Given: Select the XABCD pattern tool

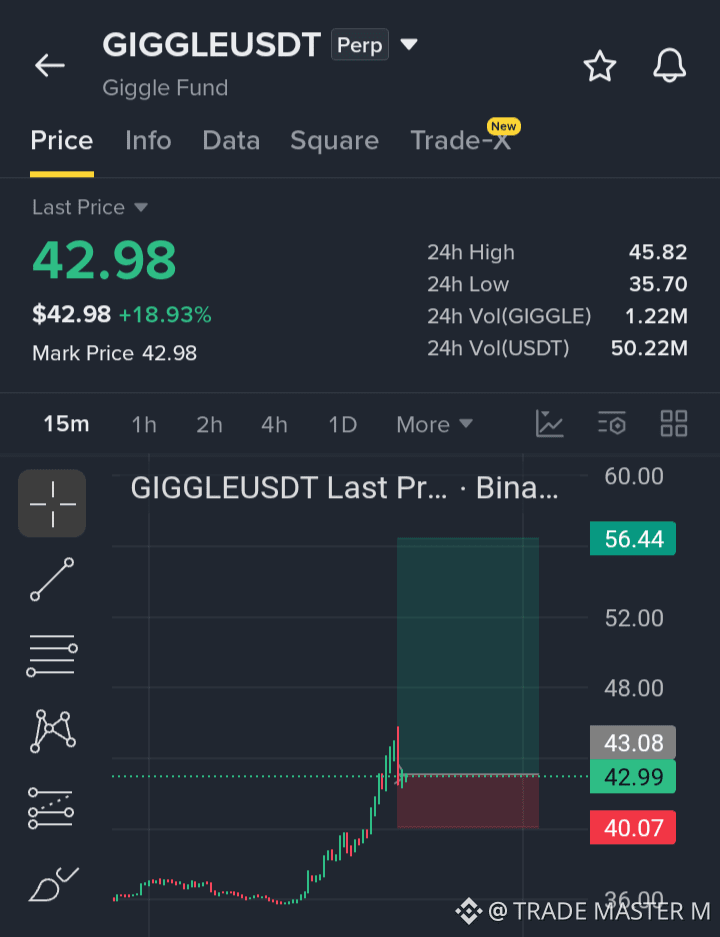Looking at the screenshot, I should (x=53, y=731).
